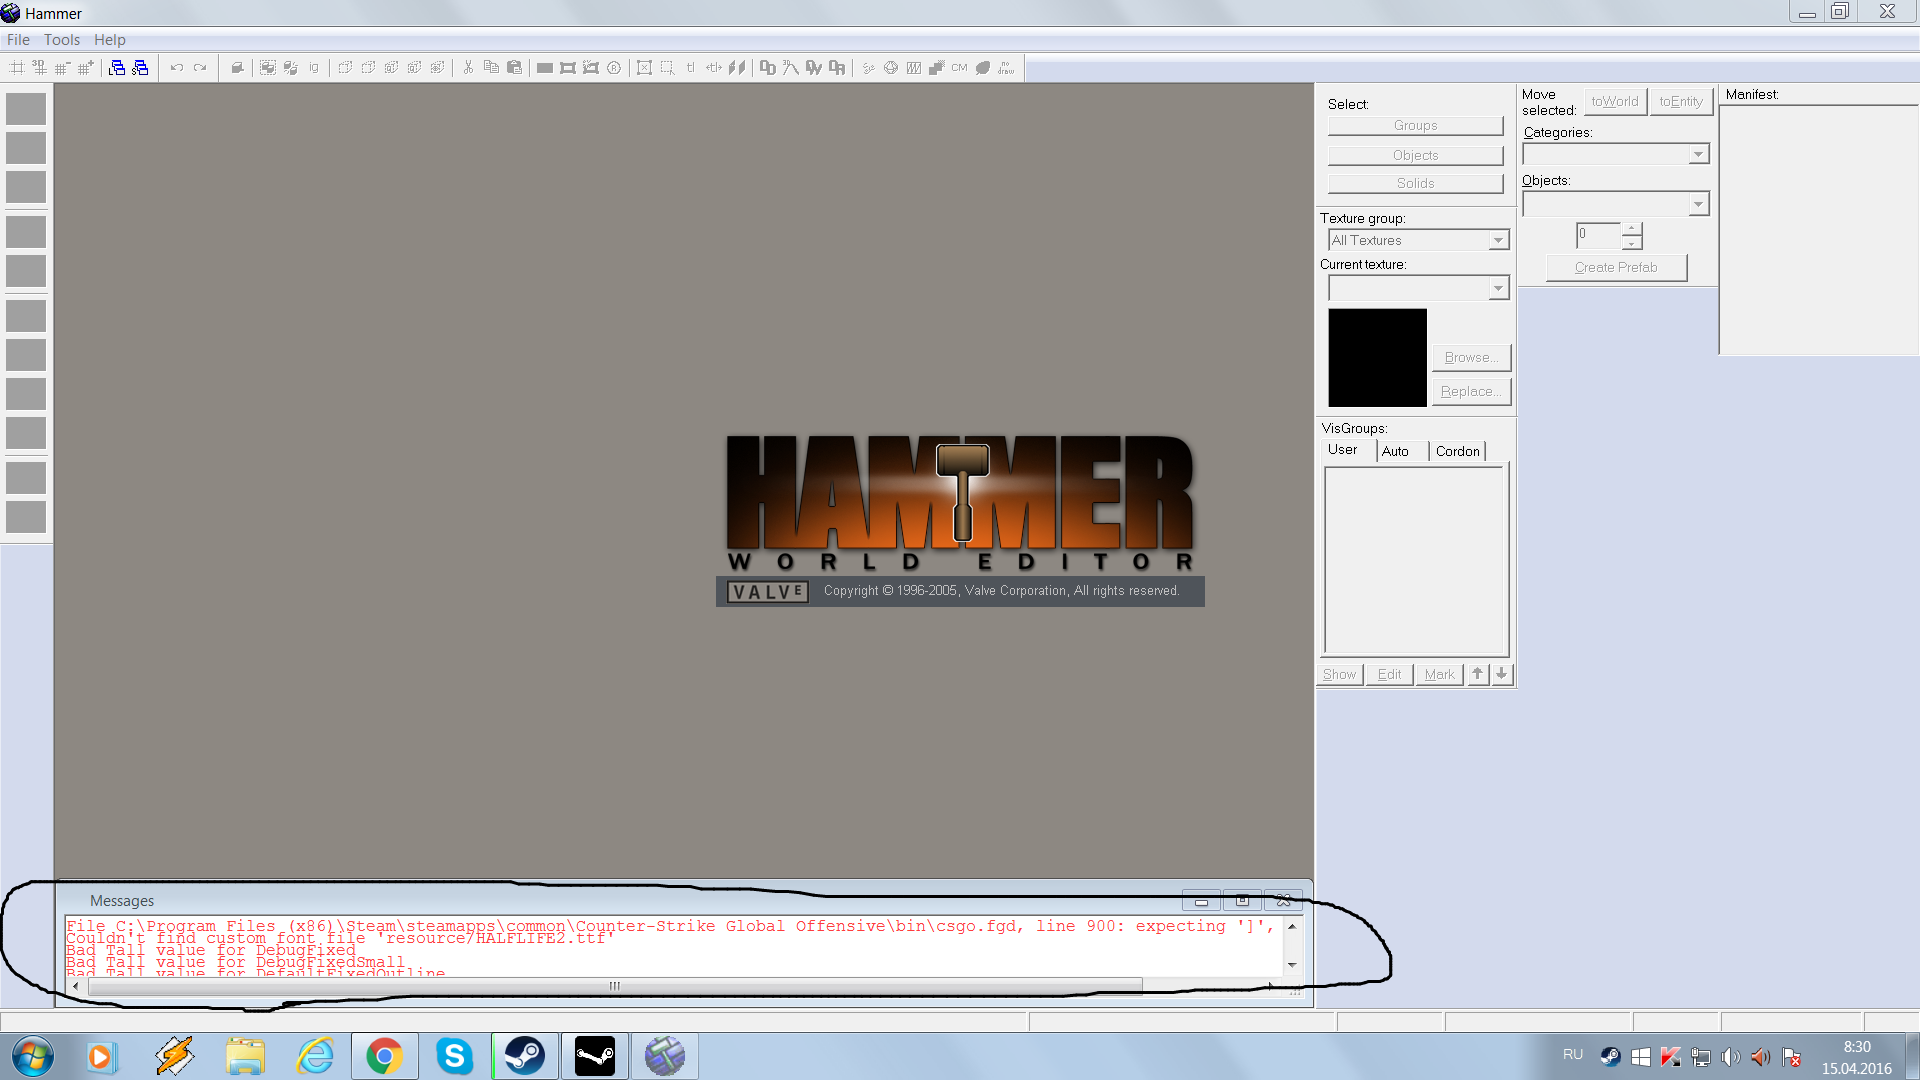
Task: Click the VisGroups move up arrow
Action: (1477, 675)
